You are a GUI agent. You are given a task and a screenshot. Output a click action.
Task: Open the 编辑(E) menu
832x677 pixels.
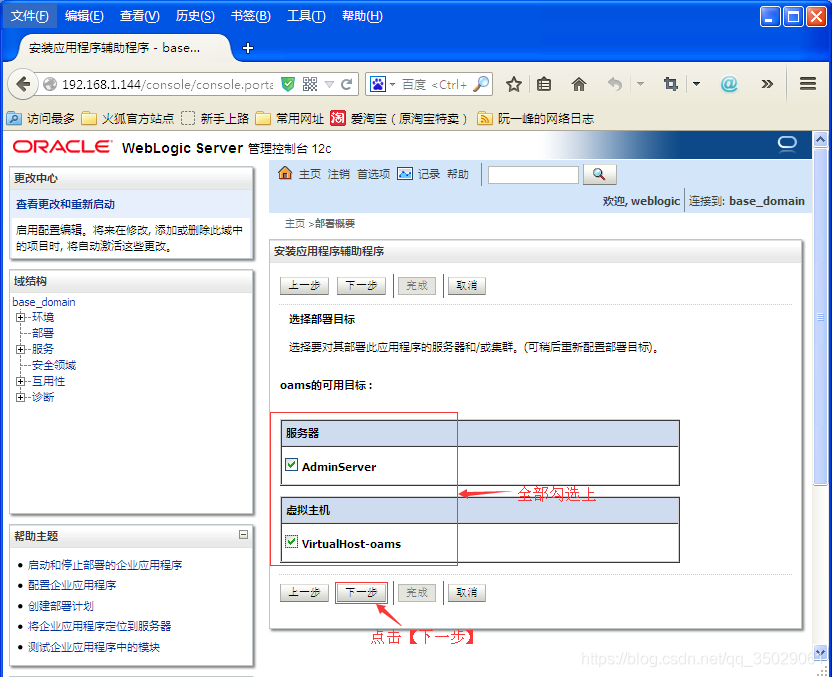pyautogui.click(x=84, y=16)
